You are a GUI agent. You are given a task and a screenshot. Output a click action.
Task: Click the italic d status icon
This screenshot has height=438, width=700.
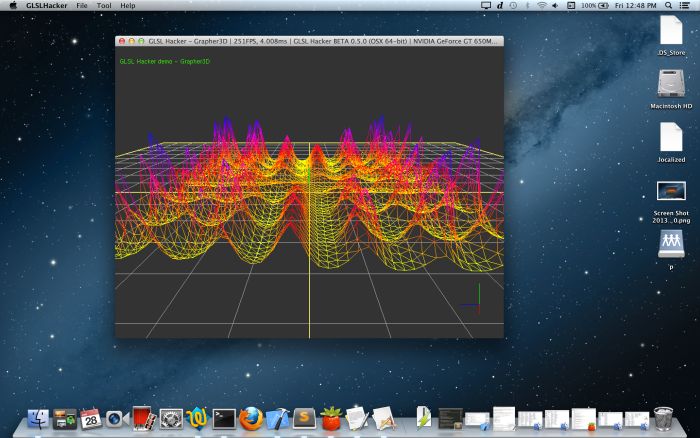[x=500, y=5]
